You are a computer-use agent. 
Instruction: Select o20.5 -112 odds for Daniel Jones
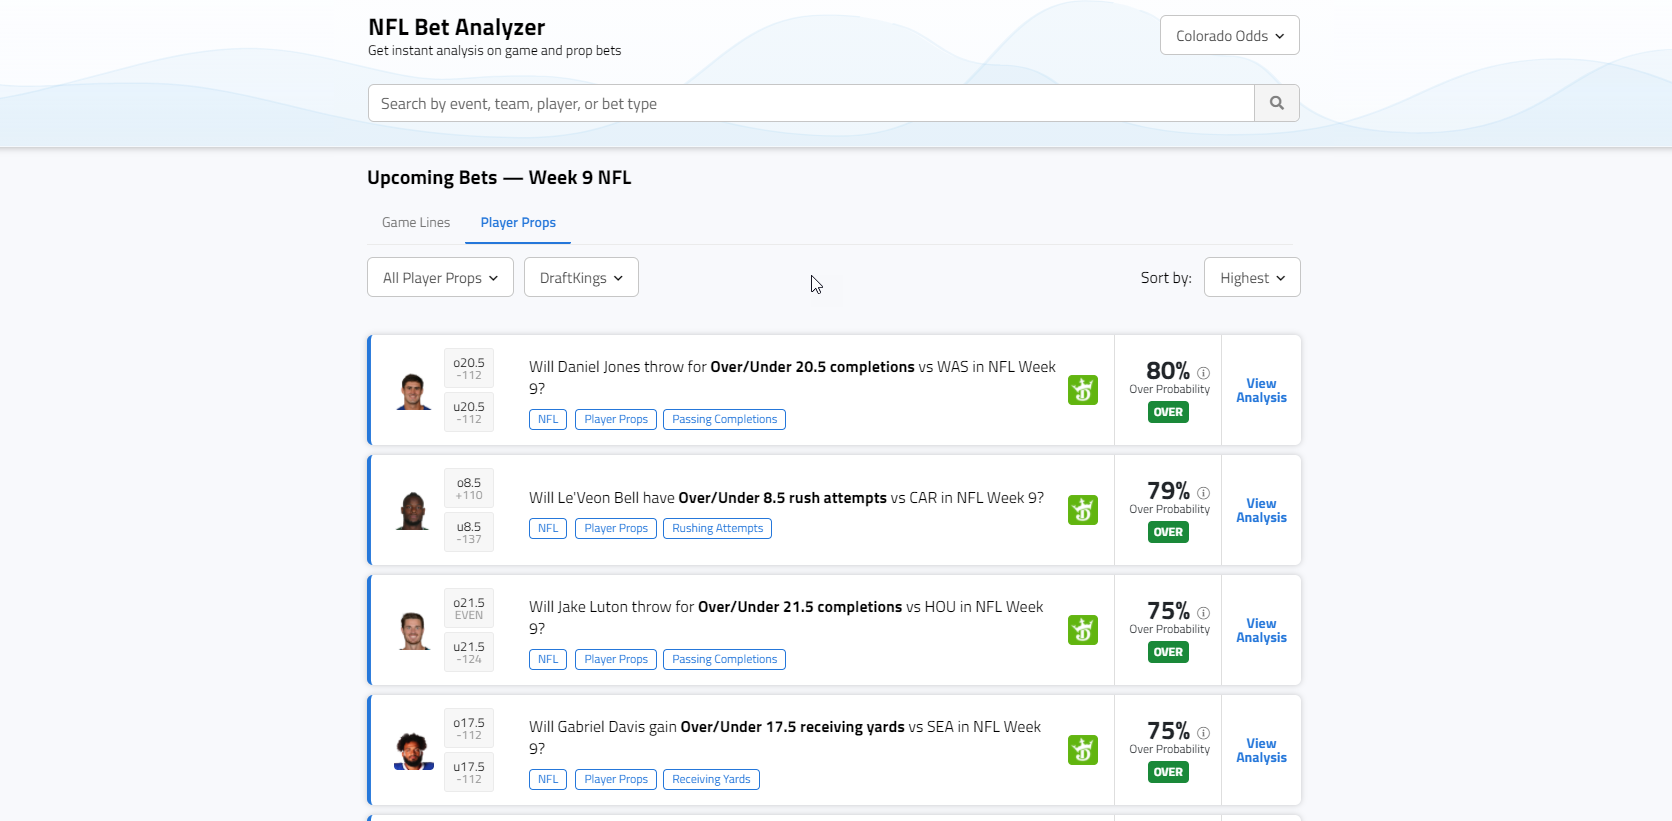point(469,369)
